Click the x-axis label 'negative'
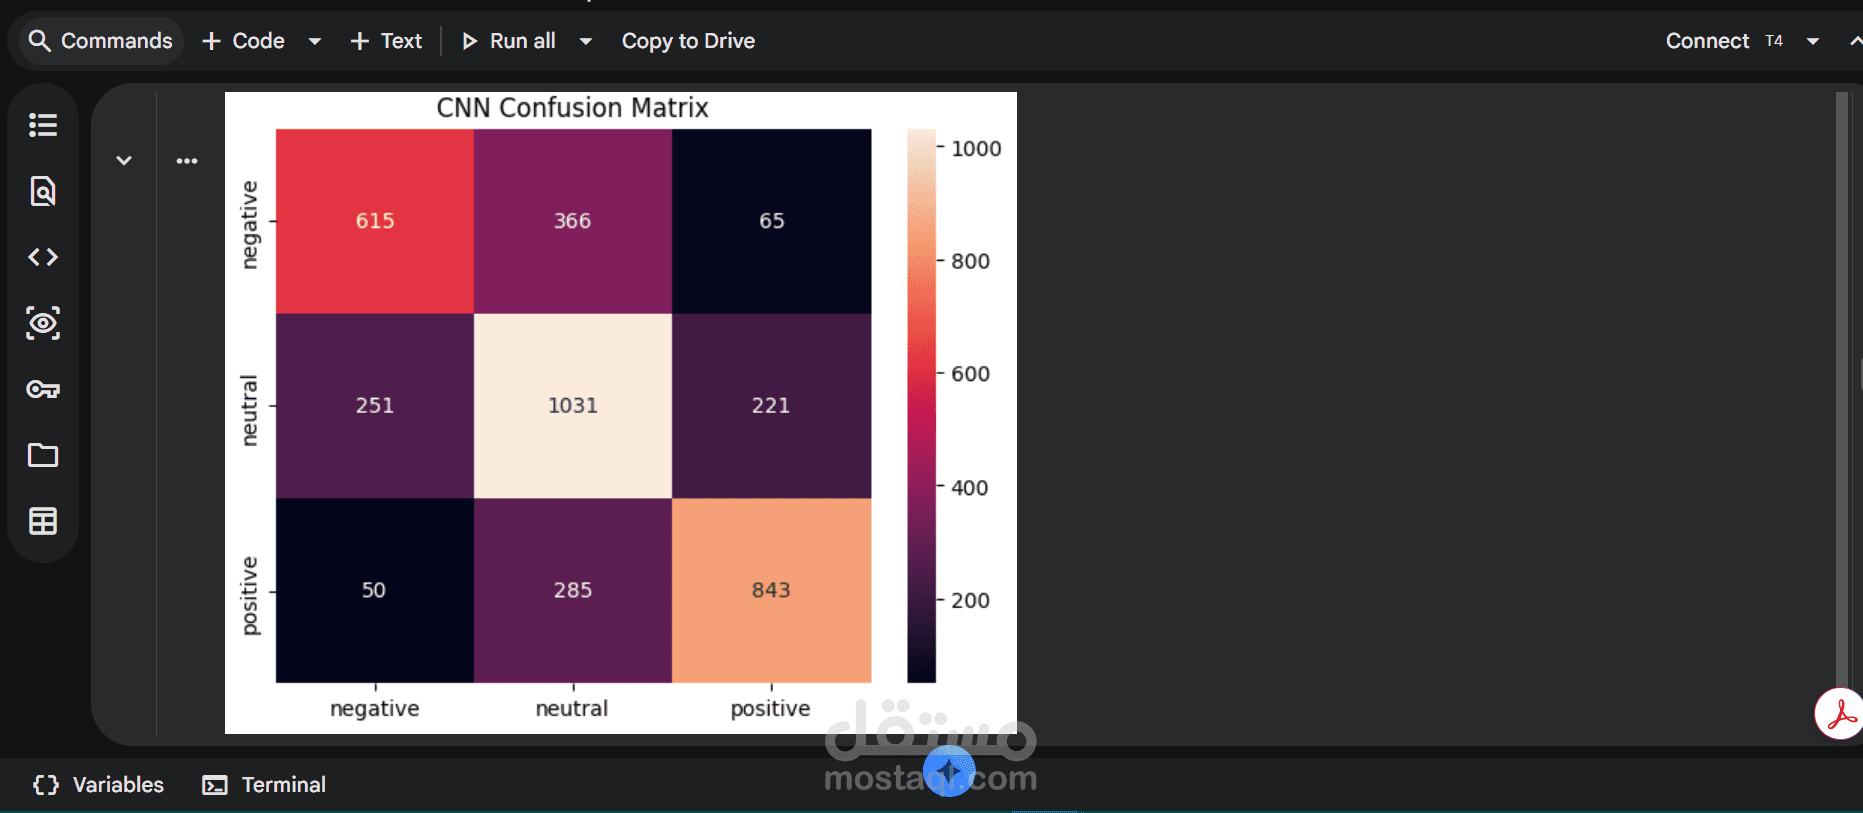This screenshot has width=1863, height=813. click(x=375, y=709)
